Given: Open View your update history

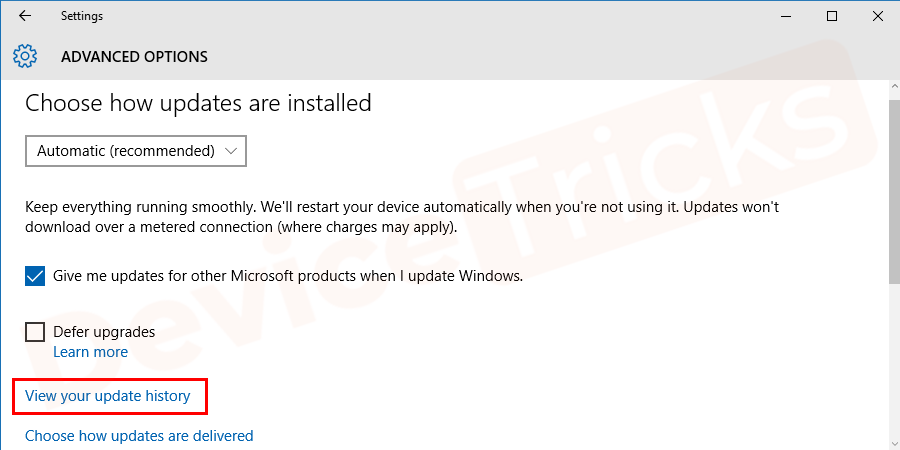Looking at the screenshot, I should pos(107,396).
